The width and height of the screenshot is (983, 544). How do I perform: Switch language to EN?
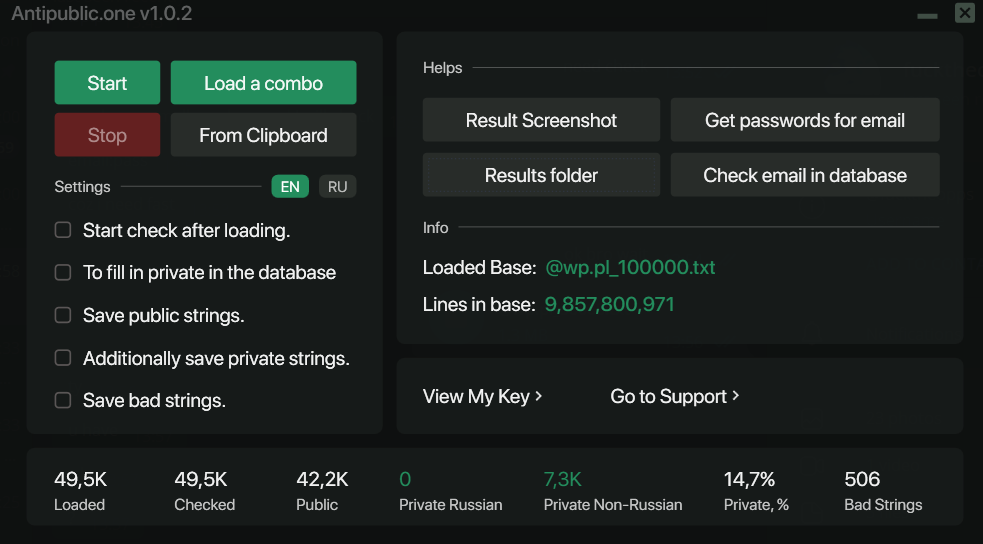290,187
